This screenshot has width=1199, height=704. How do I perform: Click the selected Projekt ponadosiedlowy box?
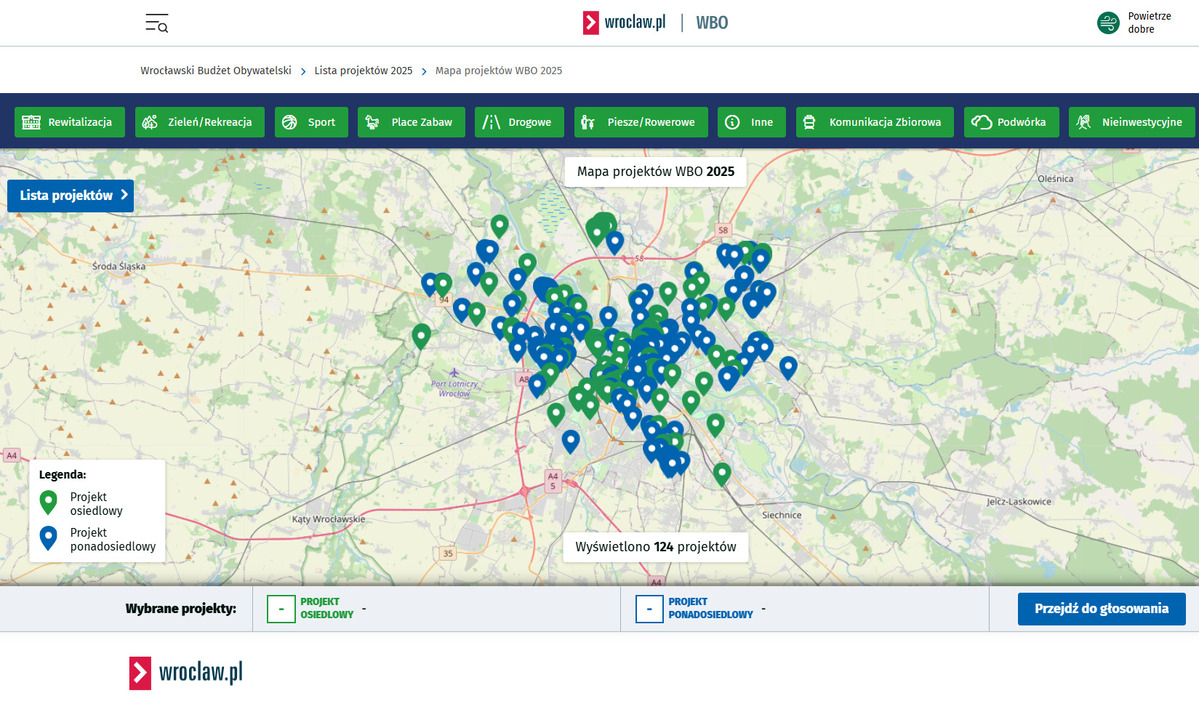pos(649,608)
